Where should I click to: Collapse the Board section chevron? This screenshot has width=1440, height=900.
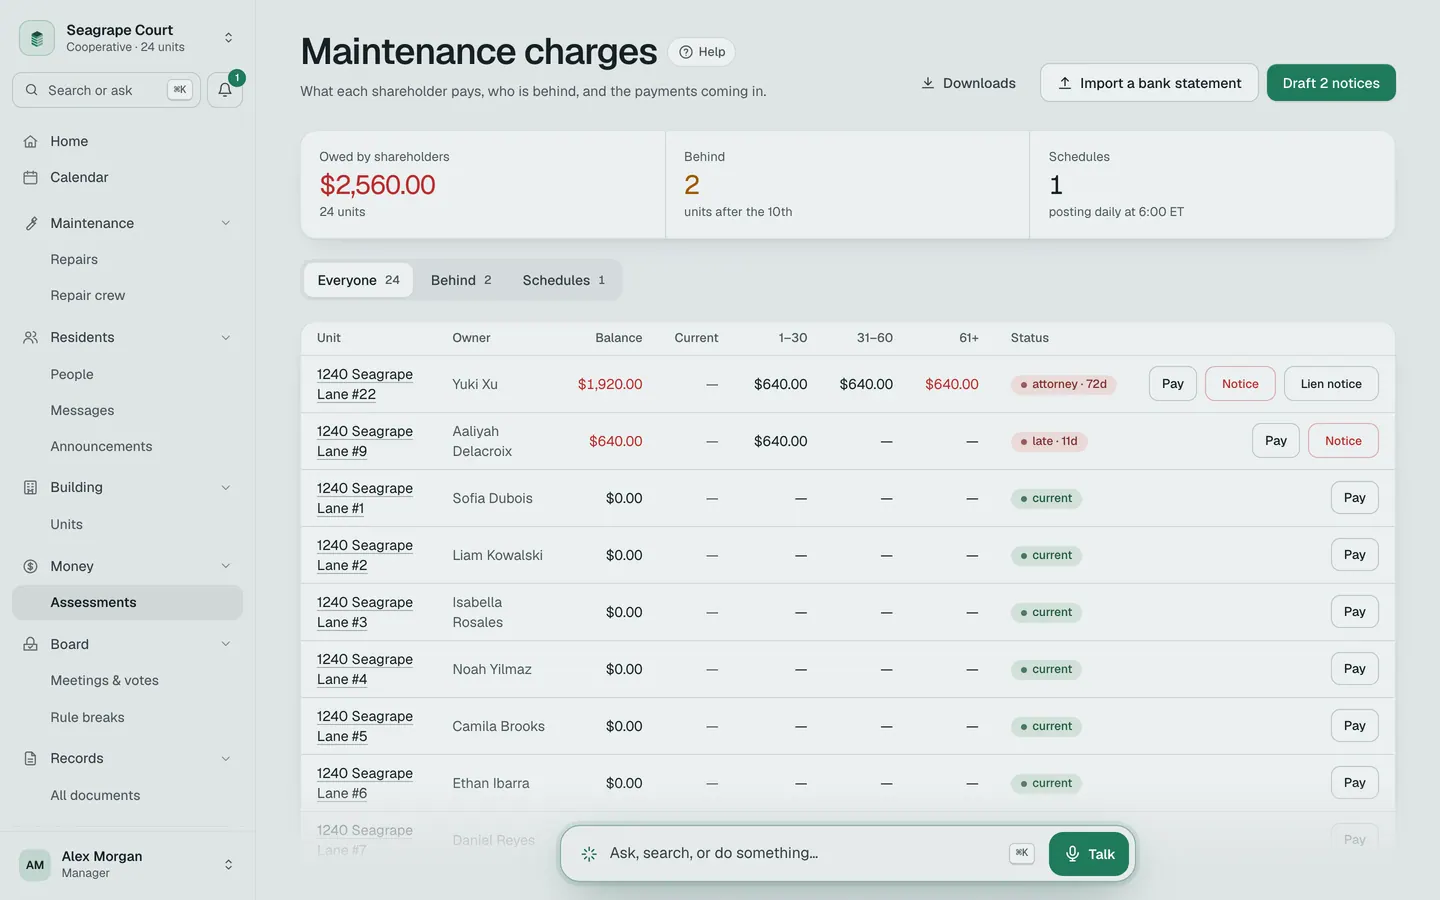tap(226, 644)
